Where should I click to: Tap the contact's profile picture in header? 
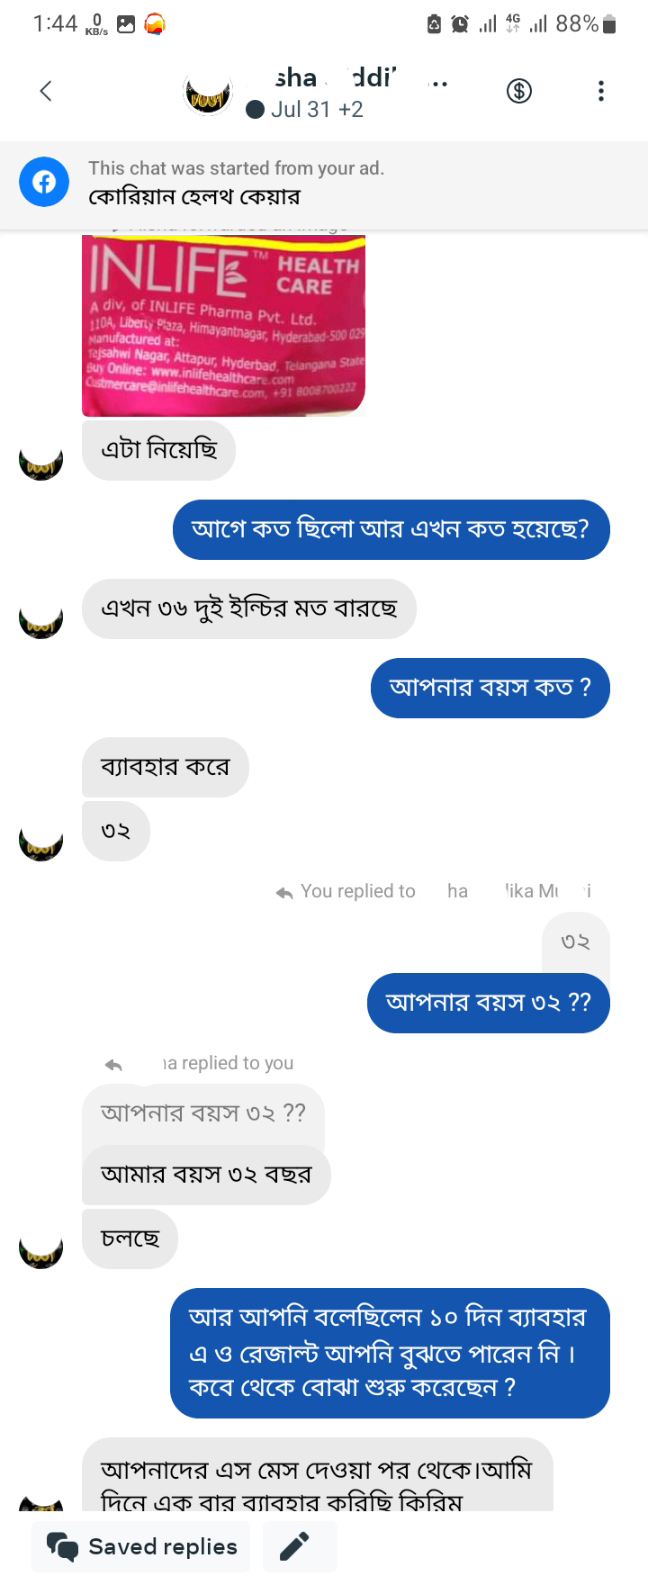point(208,93)
